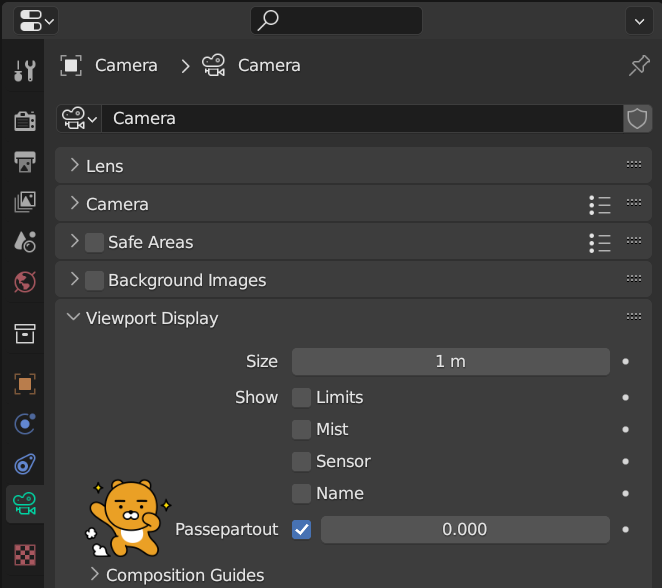Image resolution: width=662 pixels, height=588 pixels.
Task: Click the first Camera breadcrumb label
Action: point(126,65)
